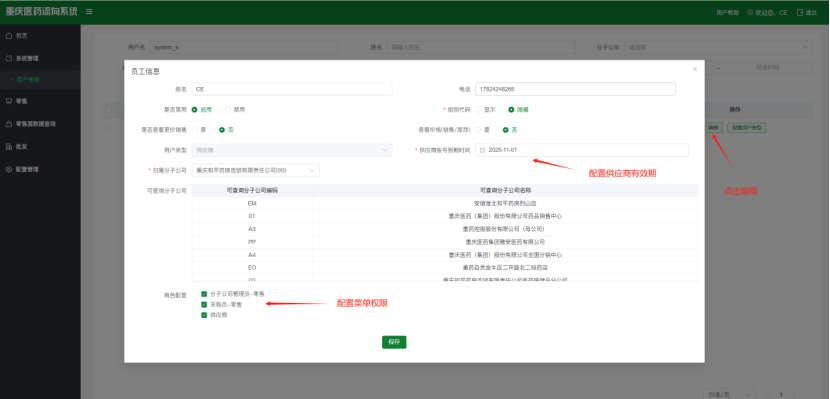This screenshot has width=830, height=399.
Task: Click the calendar icon in the expiry date field
Action: 482,150
